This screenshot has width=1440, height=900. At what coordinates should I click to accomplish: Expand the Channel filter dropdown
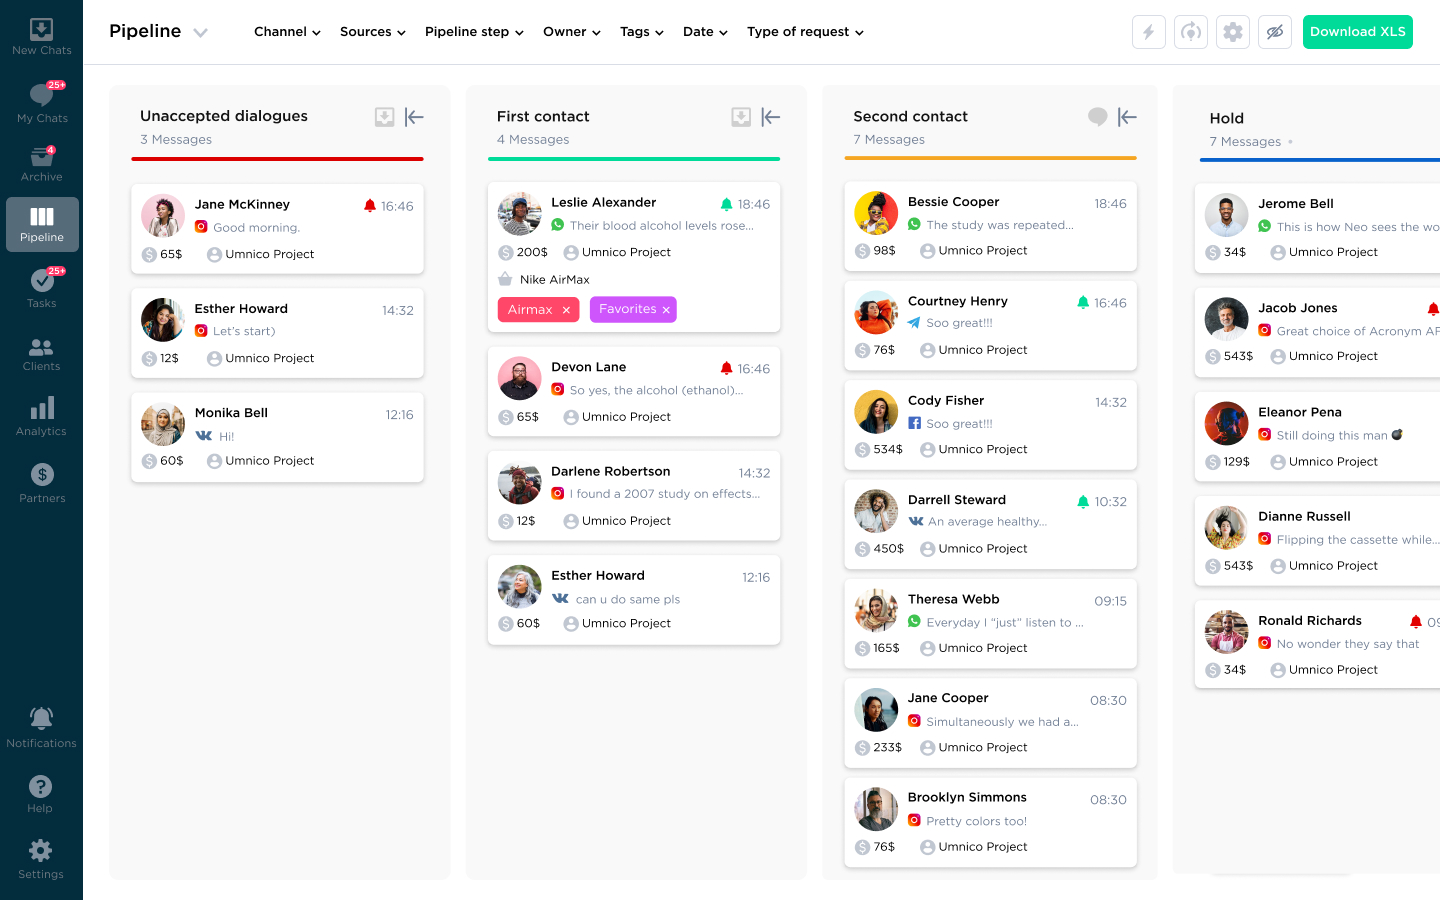coord(287,32)
